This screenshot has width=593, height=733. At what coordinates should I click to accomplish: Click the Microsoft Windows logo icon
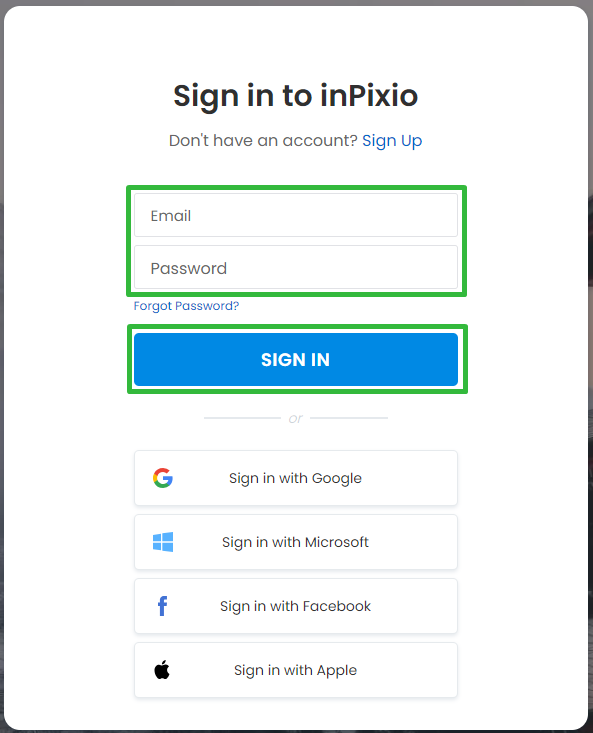click(x=163, y=542)
